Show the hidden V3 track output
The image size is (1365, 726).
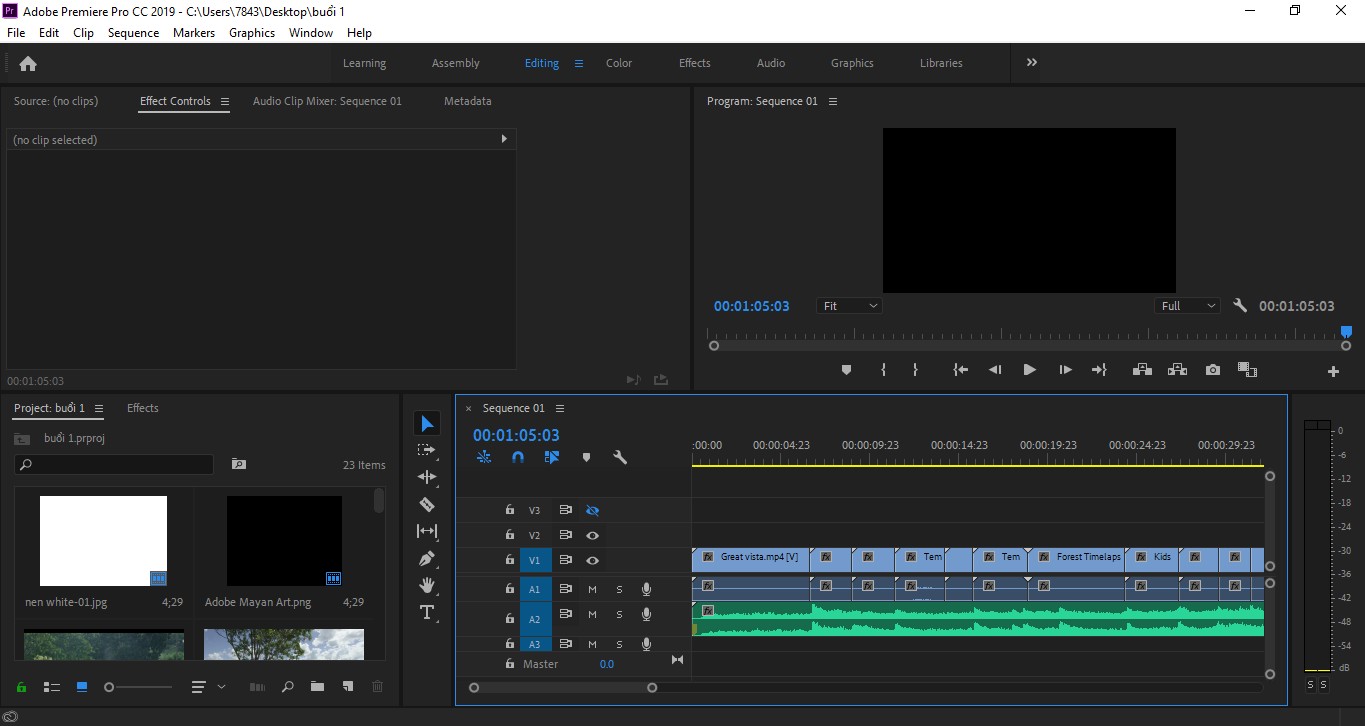click(592, 510)
